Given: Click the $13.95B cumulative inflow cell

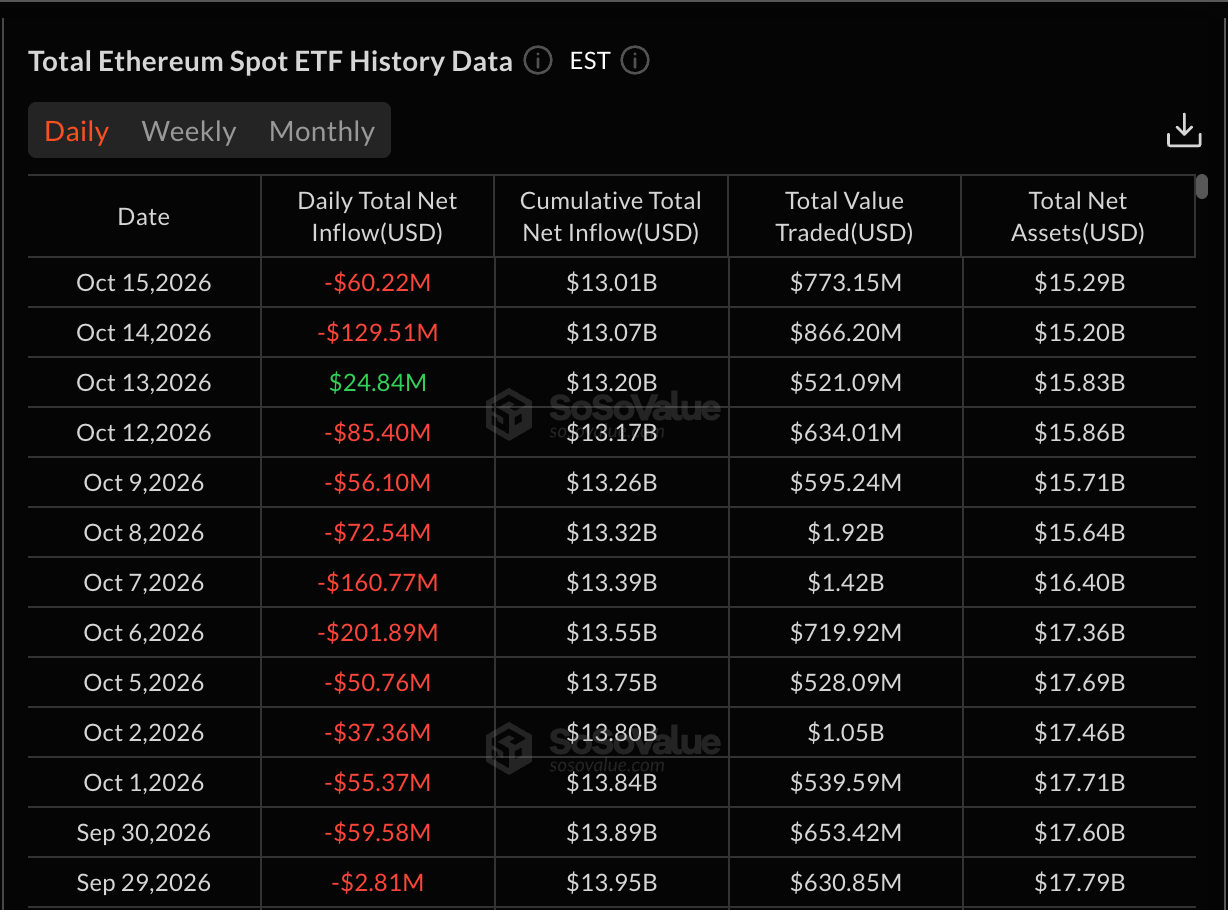Looking at the screenshot, I should tap(612, 883).
